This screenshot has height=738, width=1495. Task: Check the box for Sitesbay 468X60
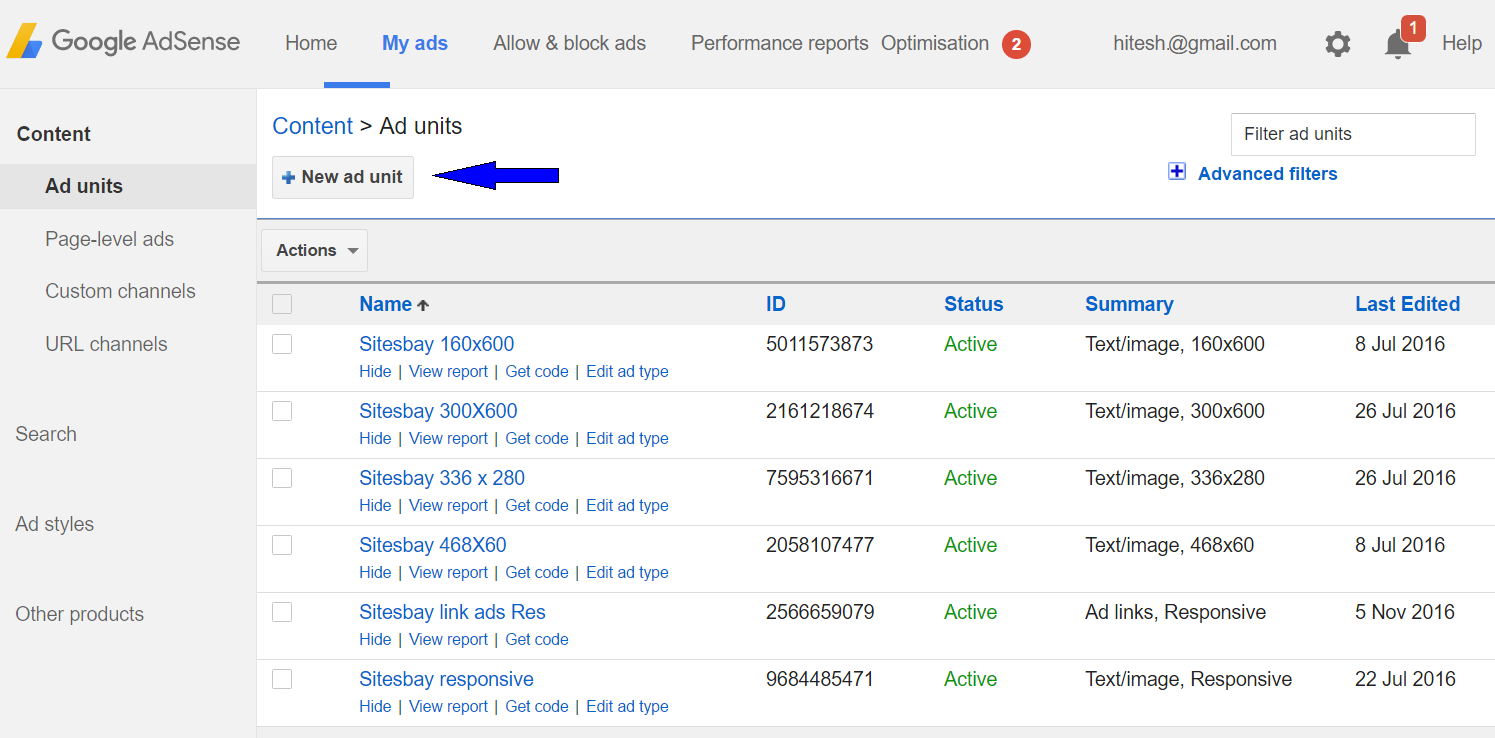(282, 545)
